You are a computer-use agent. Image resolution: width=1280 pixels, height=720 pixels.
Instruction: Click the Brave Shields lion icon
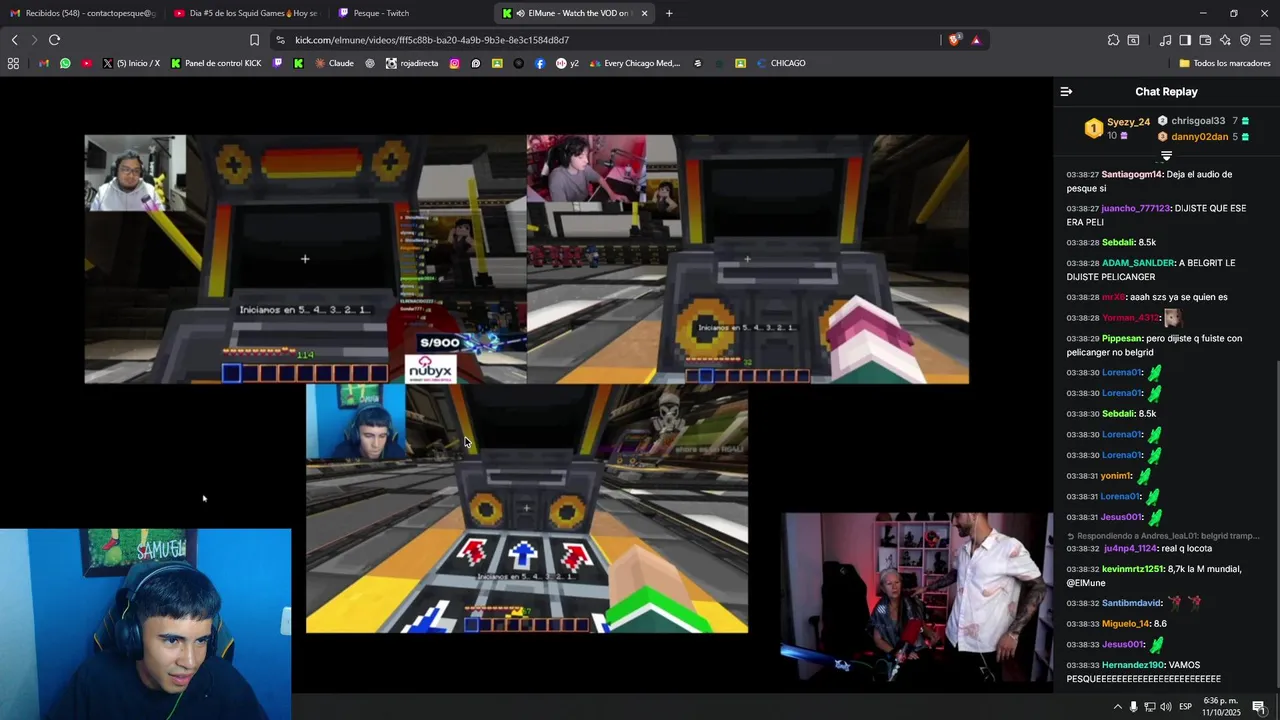click(954, 40)
